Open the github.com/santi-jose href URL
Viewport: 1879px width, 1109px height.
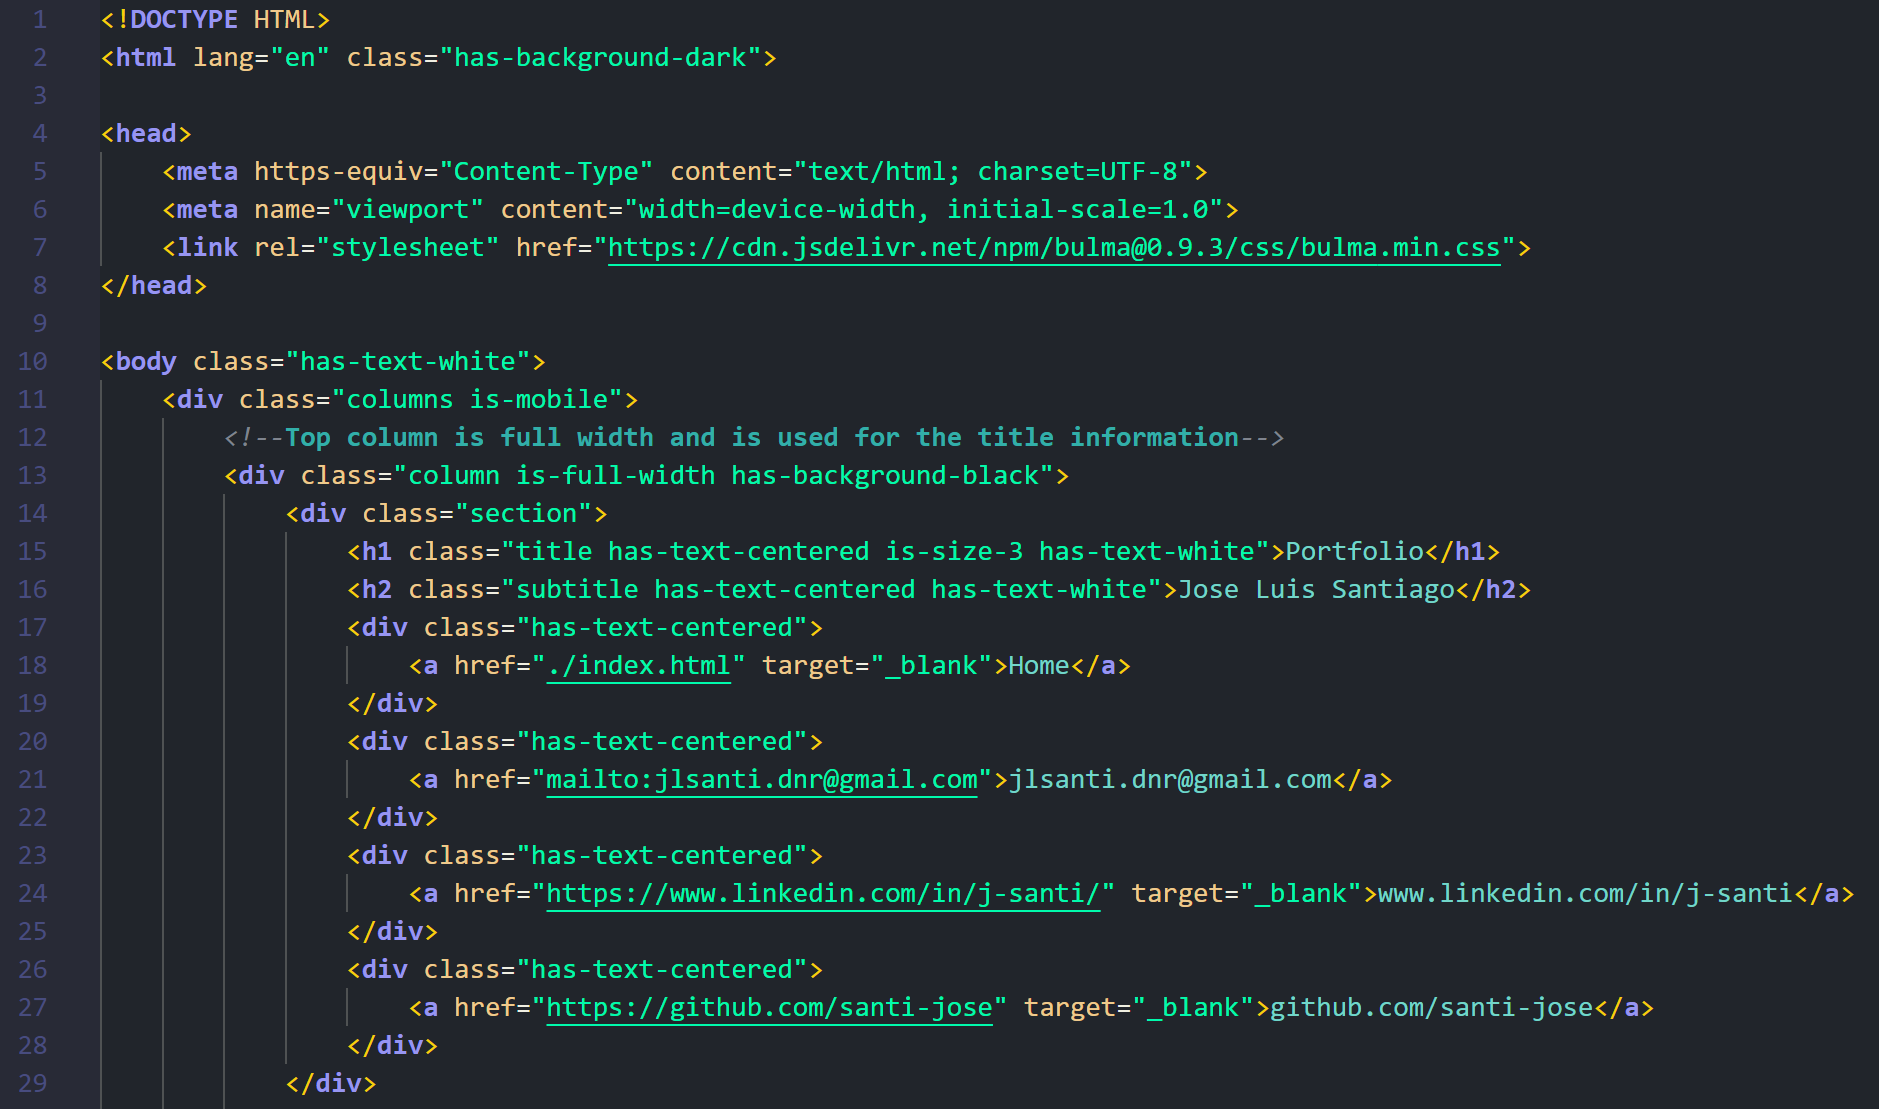pos(769,1008)
